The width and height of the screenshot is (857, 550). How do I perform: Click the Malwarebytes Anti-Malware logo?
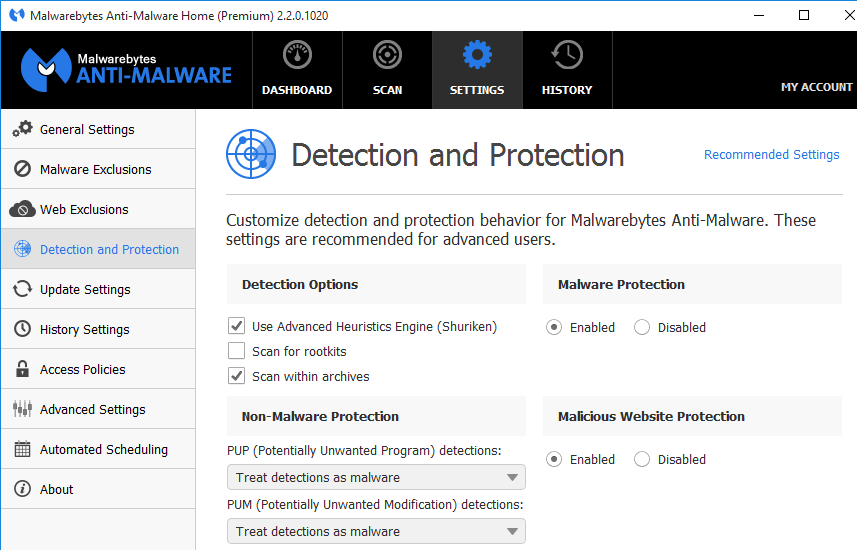tap(126, 69)
